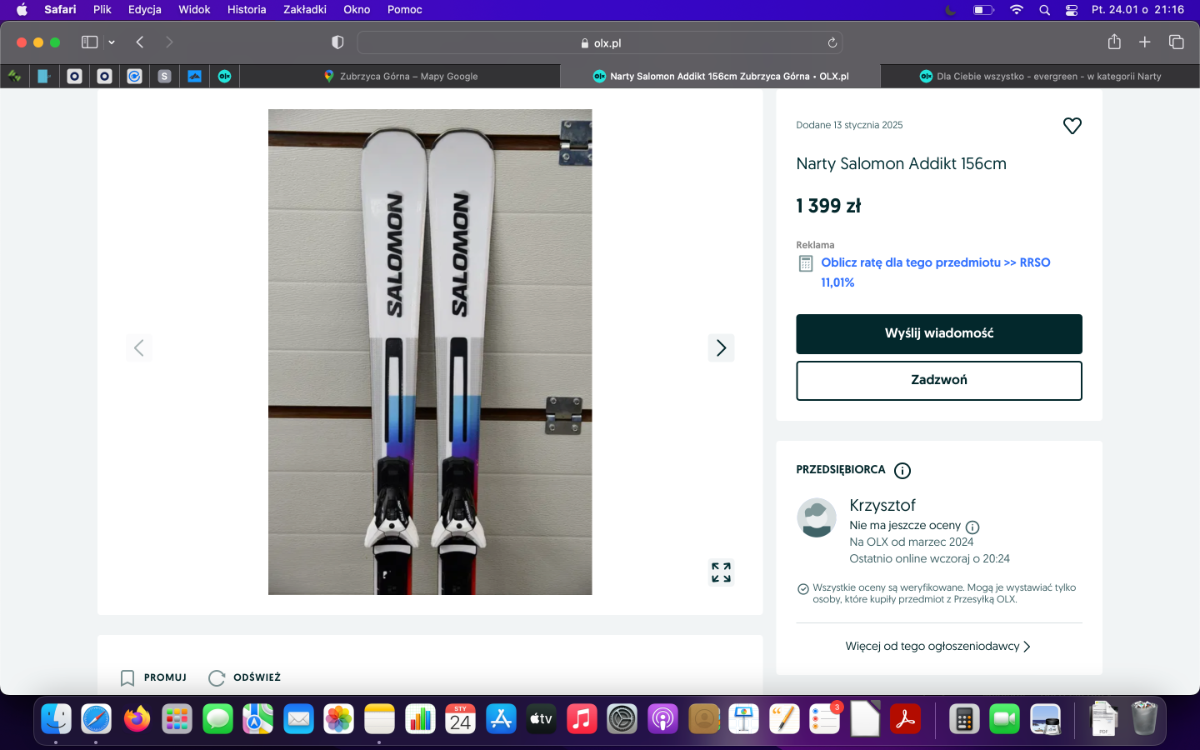Click the price 1 399 zł

(828, 207)
